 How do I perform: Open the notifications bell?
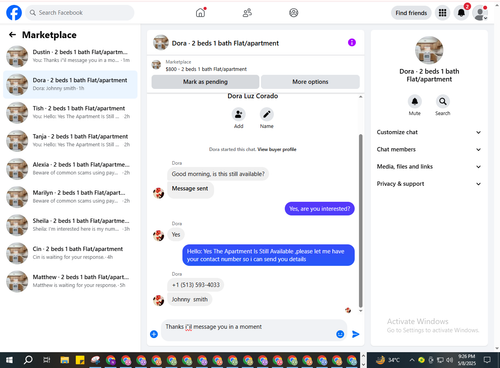tap(461, 13)
